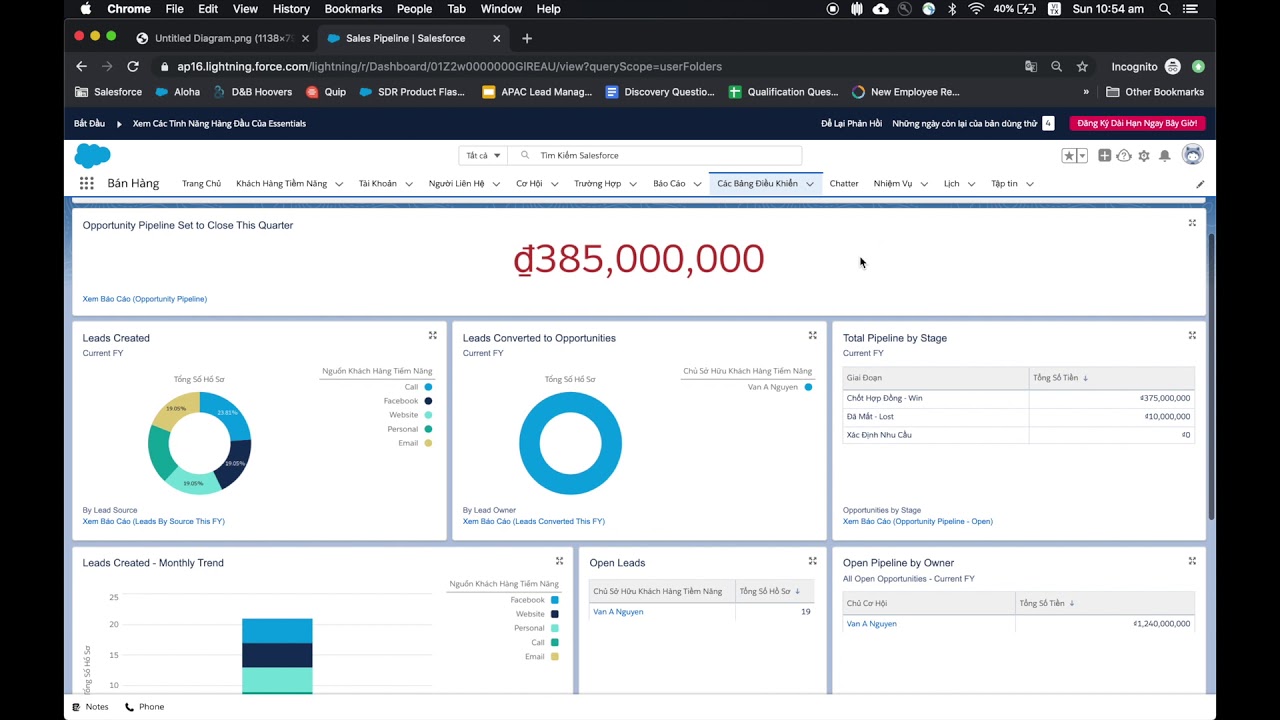The width and height of the screenshot is (1280, 720).
Task: Reload the page in Chrome
Action: 133,66
